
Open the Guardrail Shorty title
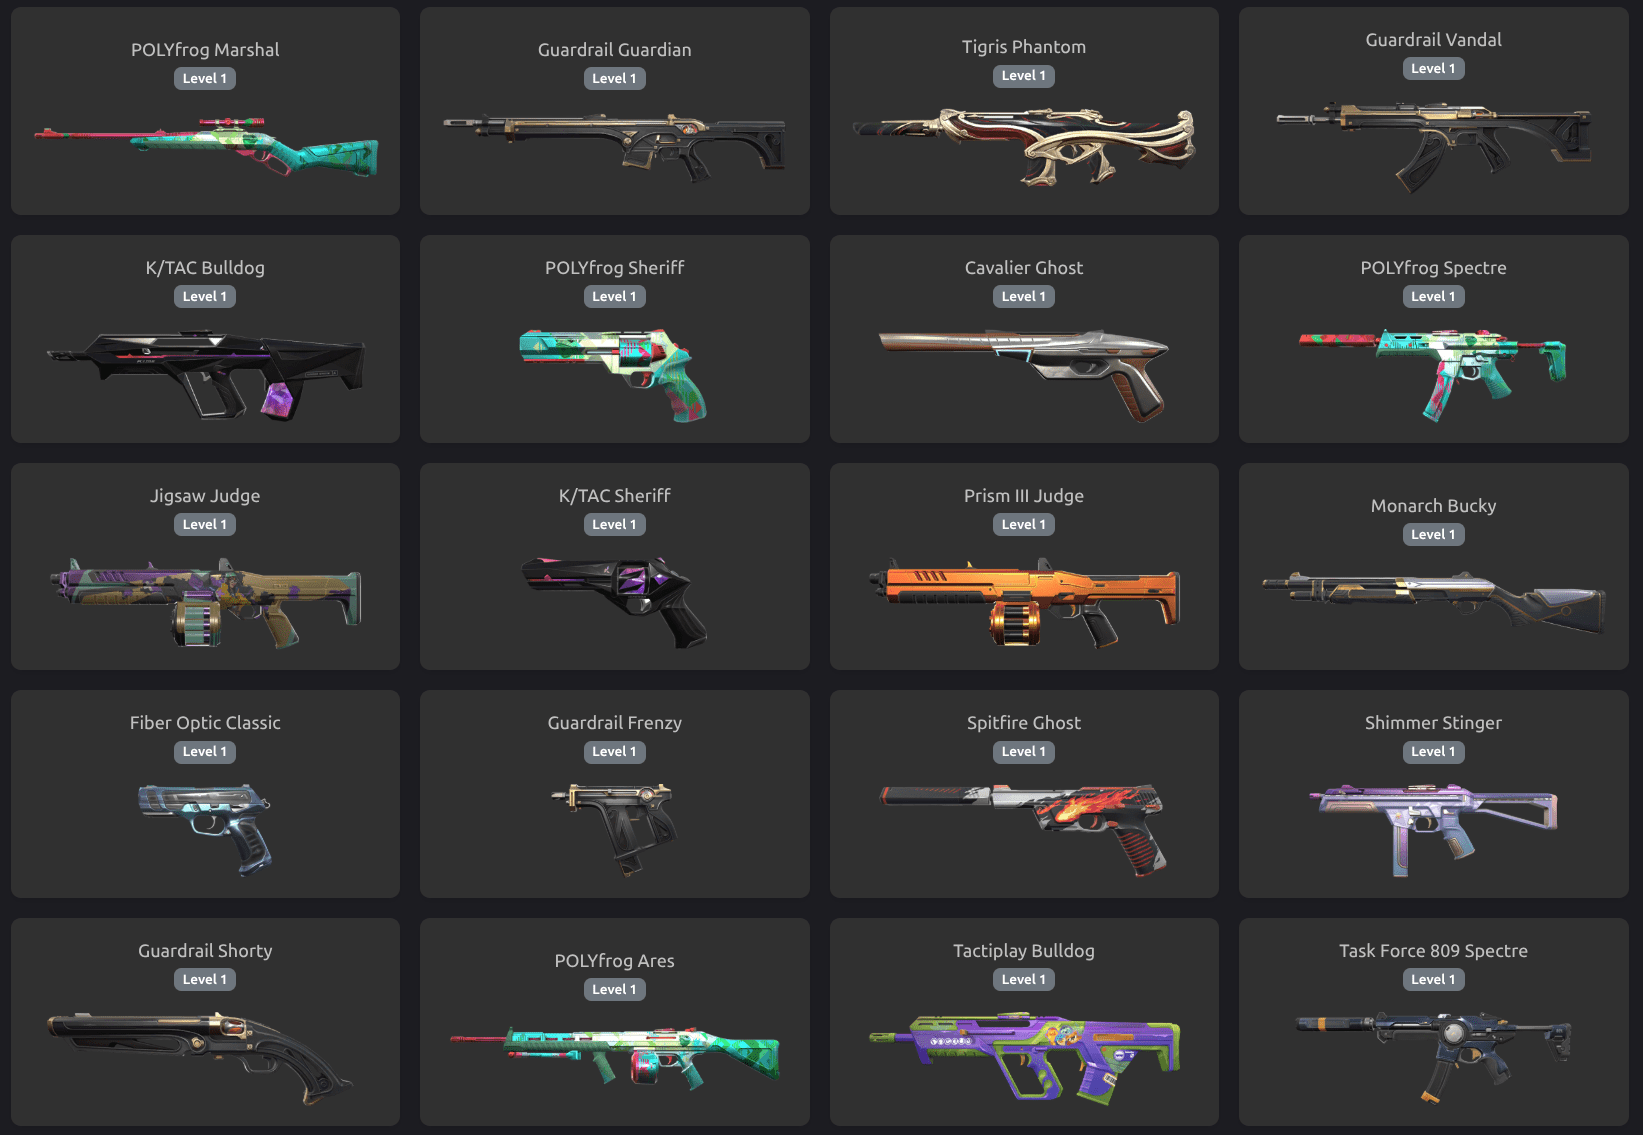[205, 950]
